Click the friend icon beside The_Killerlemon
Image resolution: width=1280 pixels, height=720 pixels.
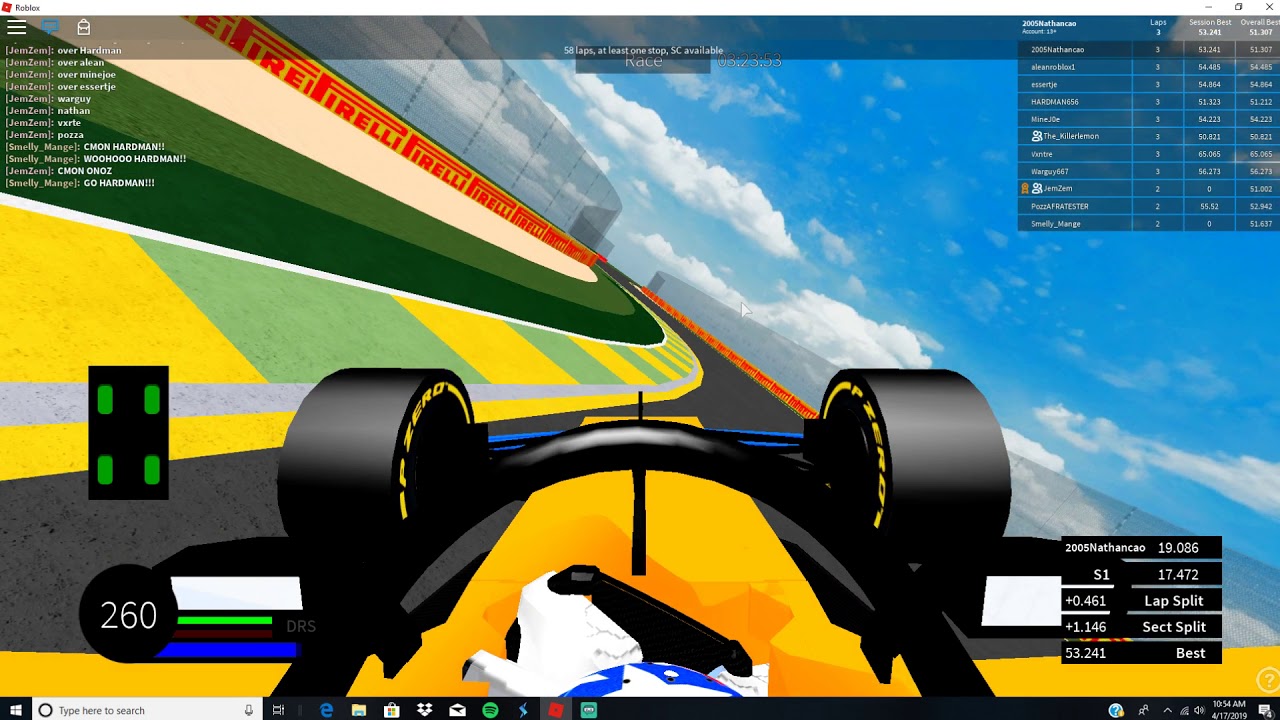pos(1037,136)
